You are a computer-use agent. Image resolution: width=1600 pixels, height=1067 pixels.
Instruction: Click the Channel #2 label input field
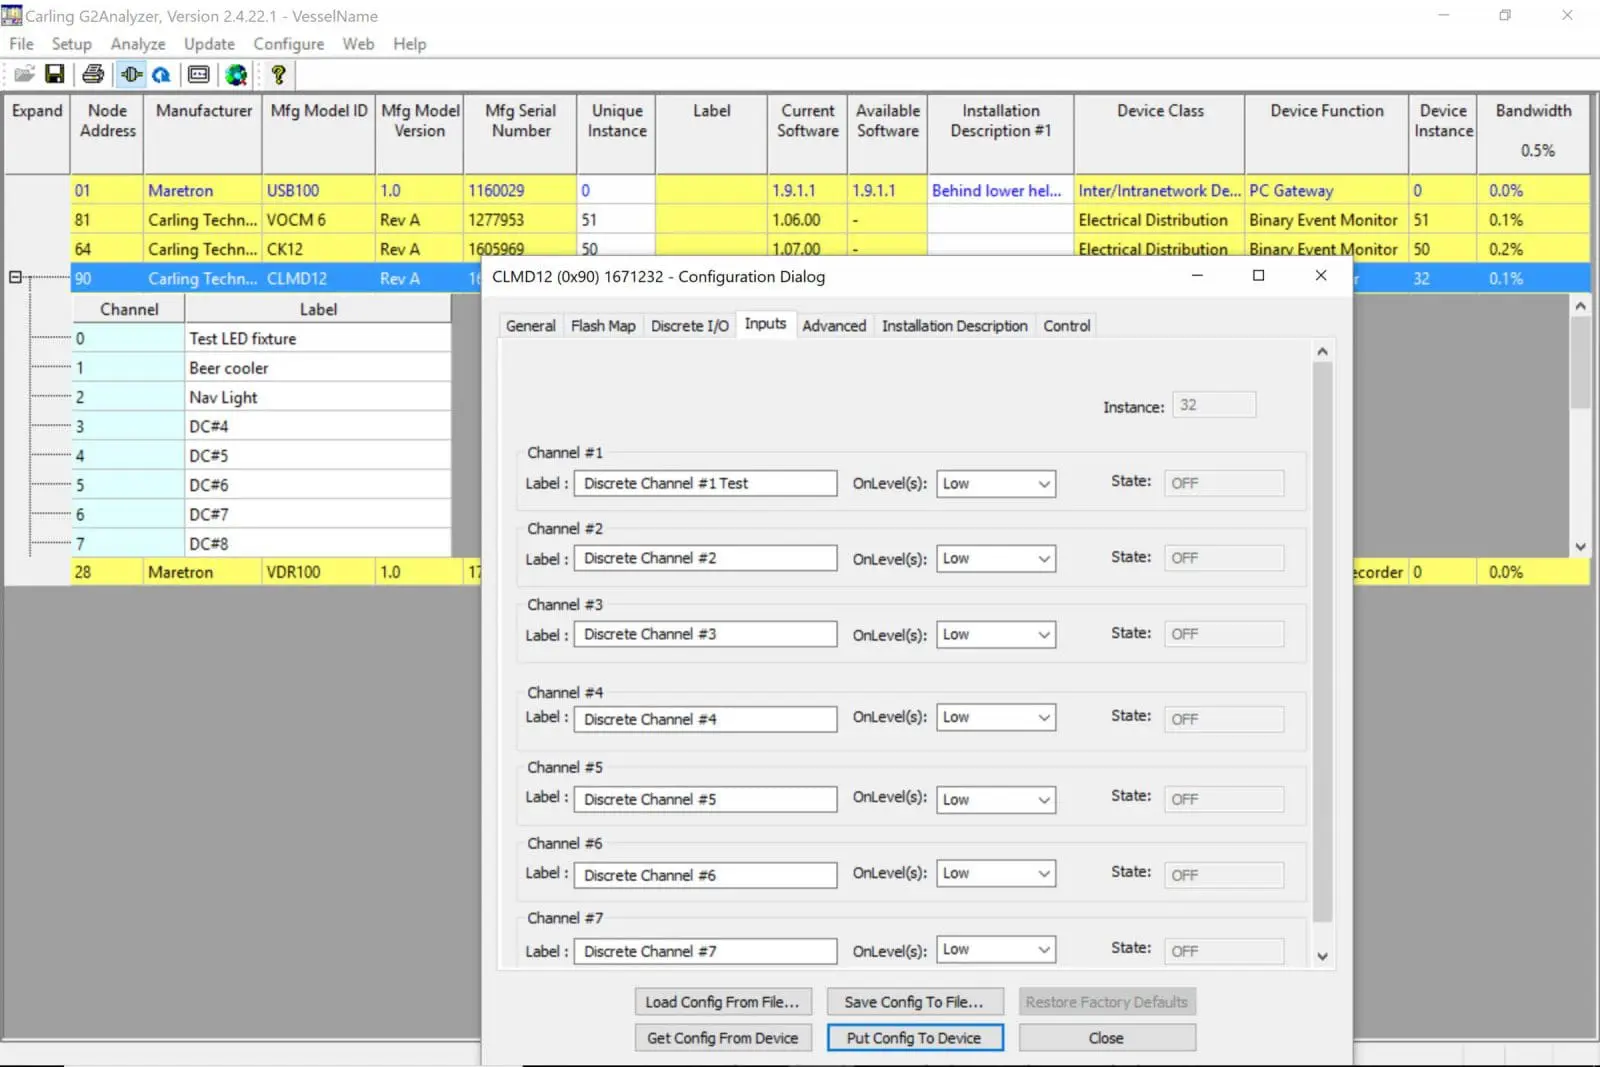pos(705,559)
